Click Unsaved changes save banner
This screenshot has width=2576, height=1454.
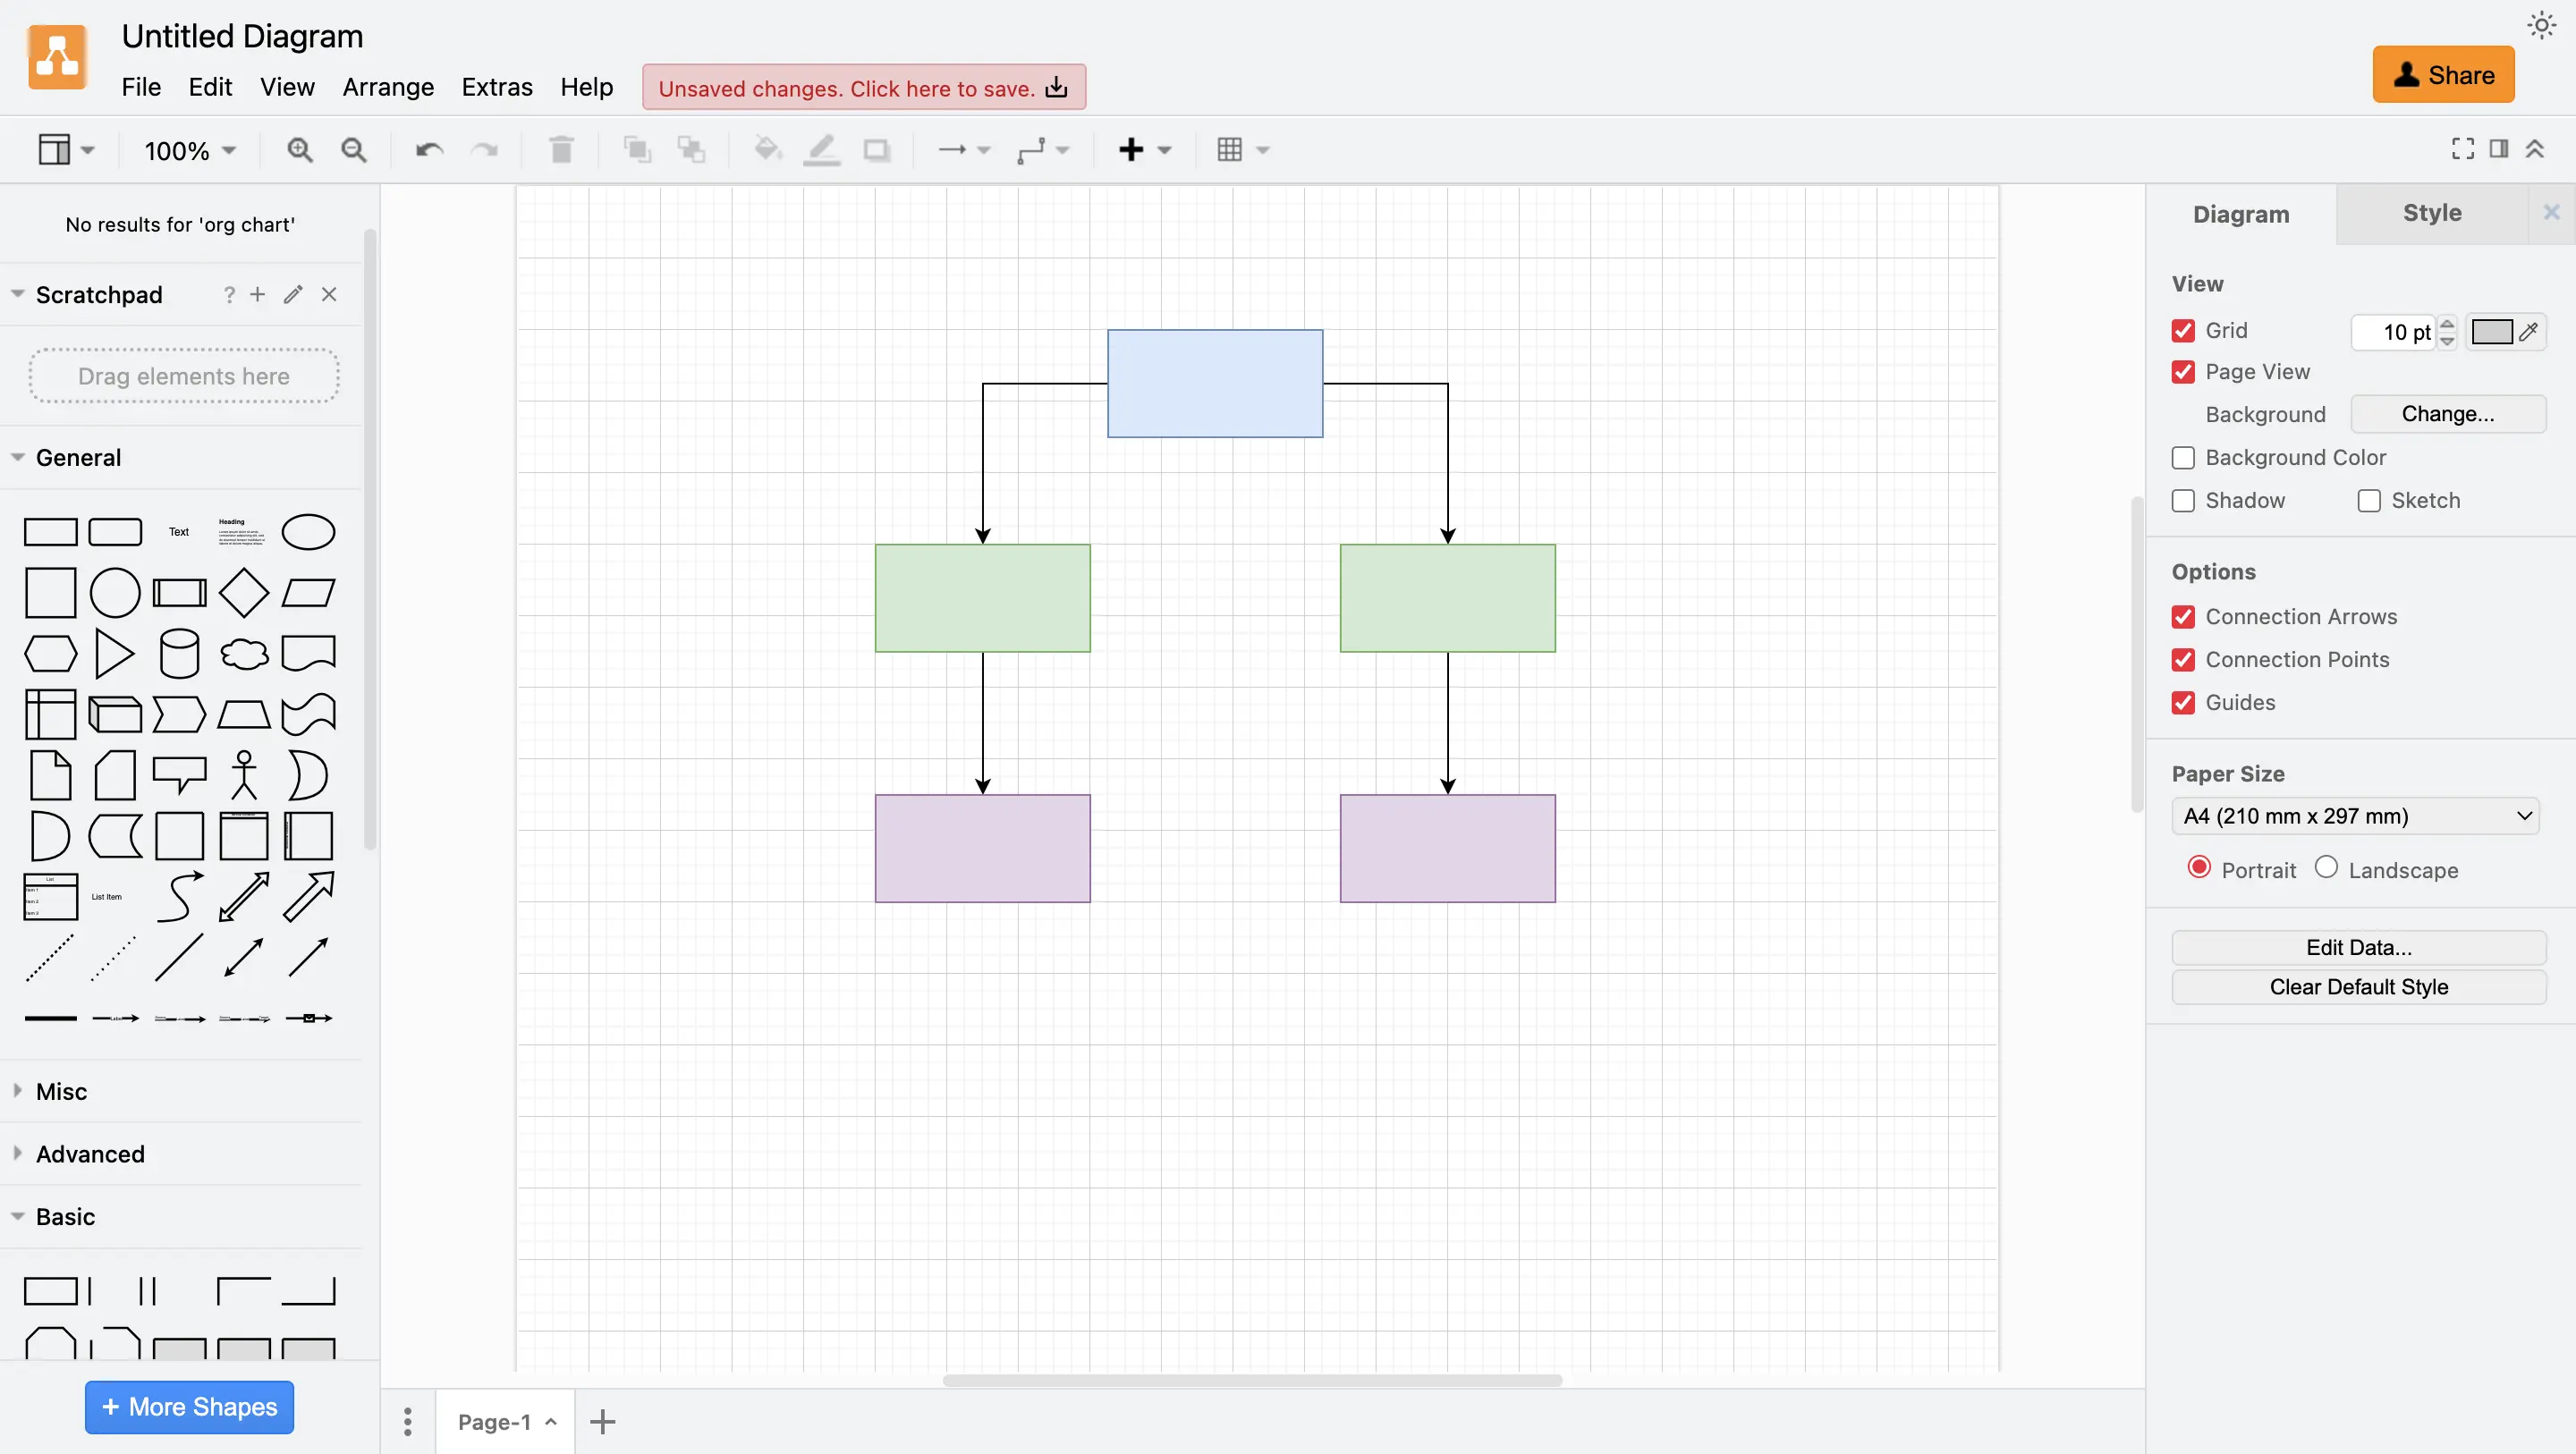864,88
